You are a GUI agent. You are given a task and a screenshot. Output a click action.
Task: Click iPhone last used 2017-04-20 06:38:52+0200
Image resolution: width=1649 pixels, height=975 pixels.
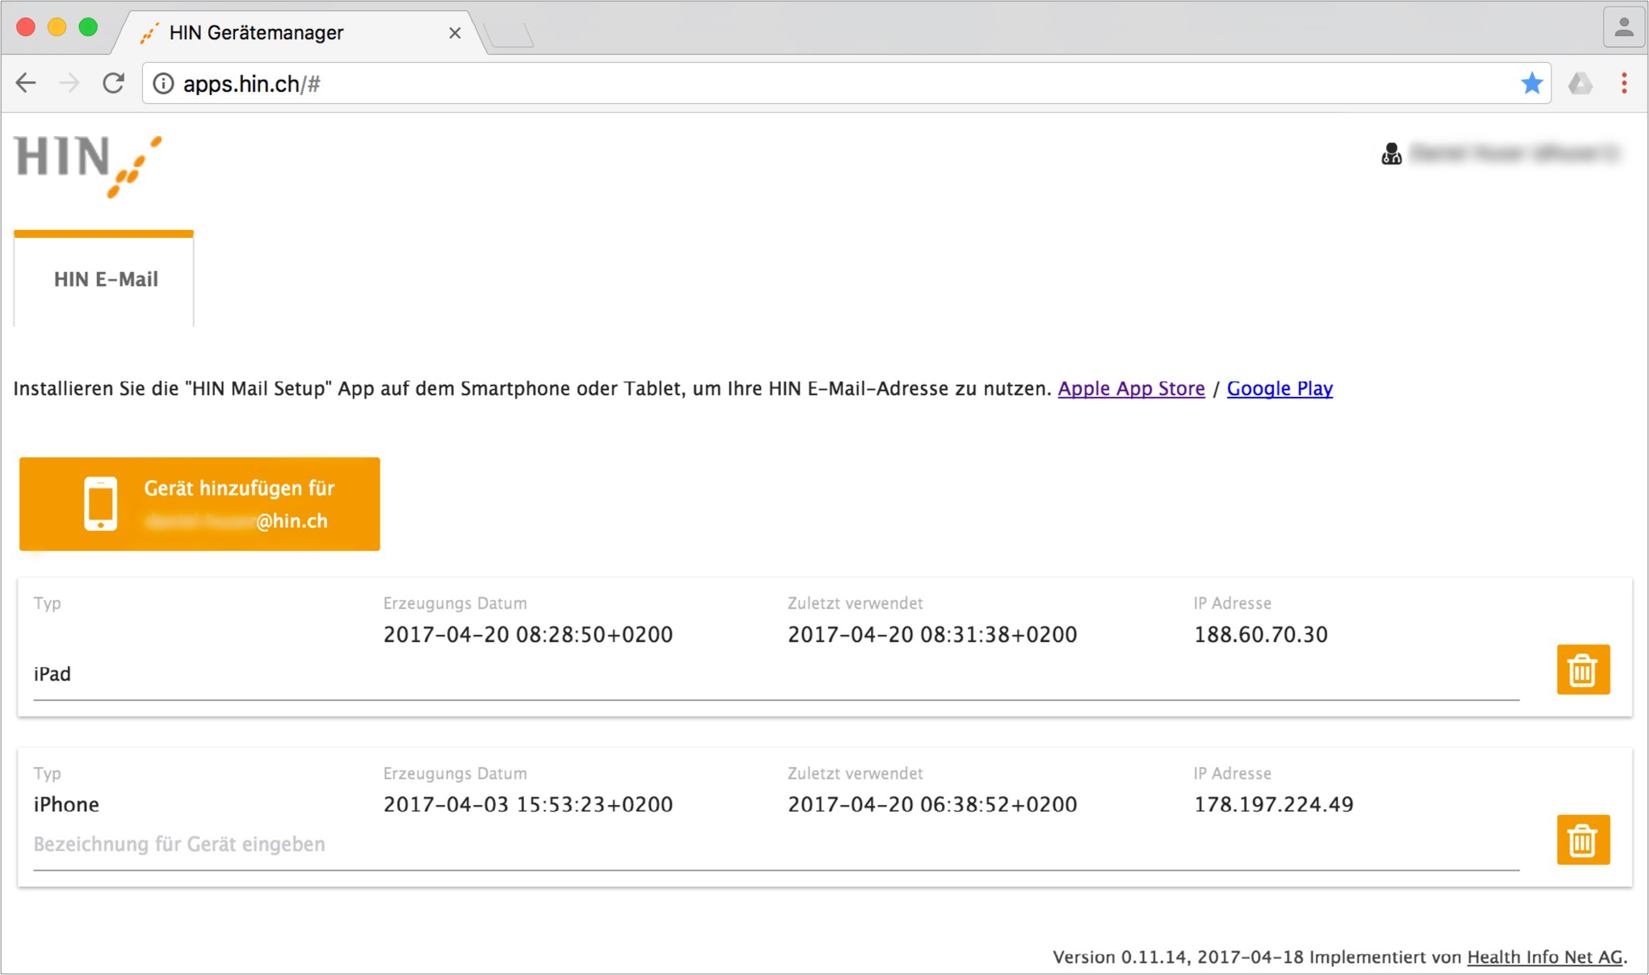coord(932,805)
